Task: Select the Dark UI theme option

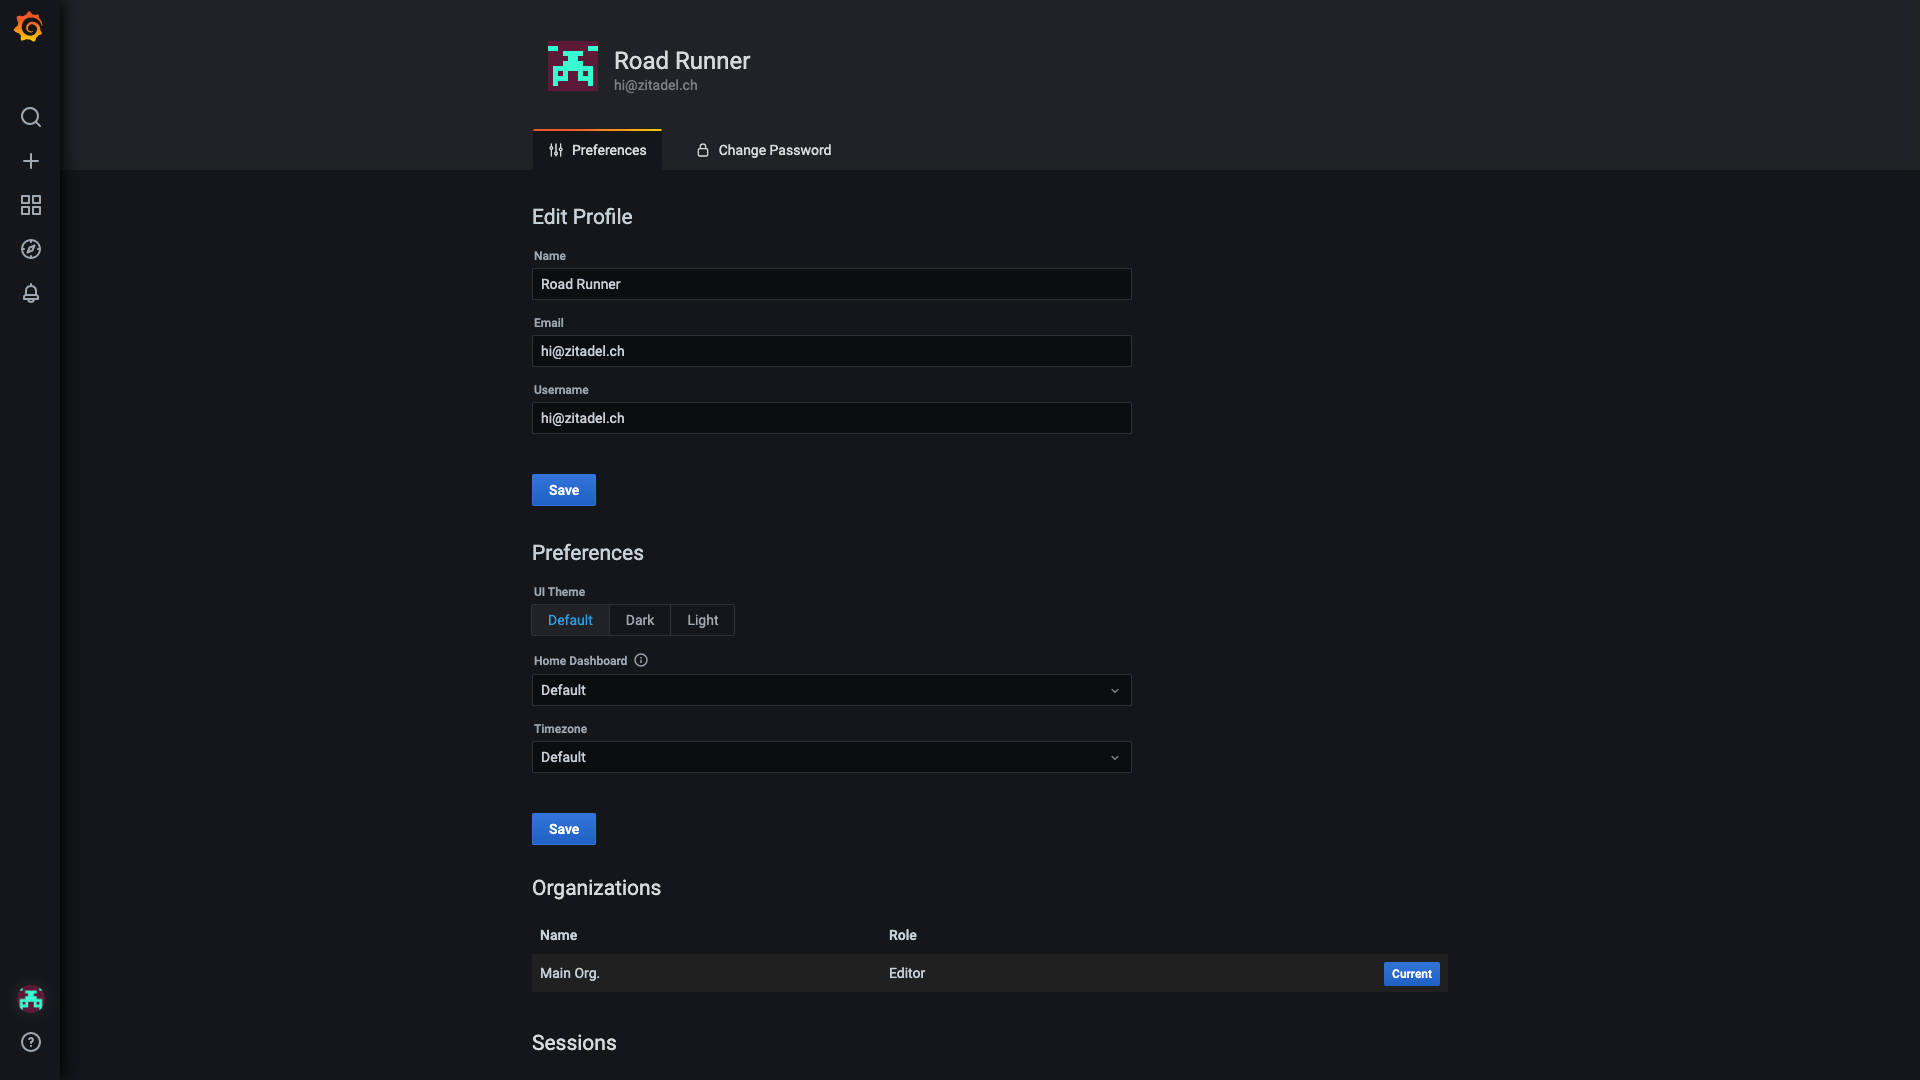Action: pos(640,620)
